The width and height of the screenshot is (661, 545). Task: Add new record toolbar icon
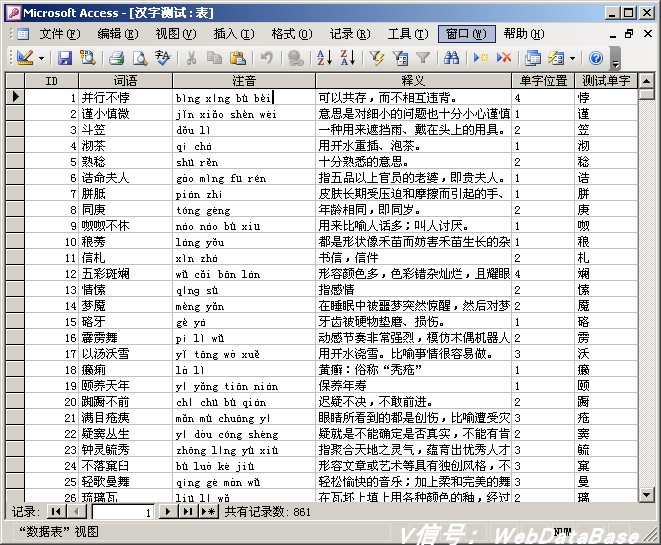480,58
